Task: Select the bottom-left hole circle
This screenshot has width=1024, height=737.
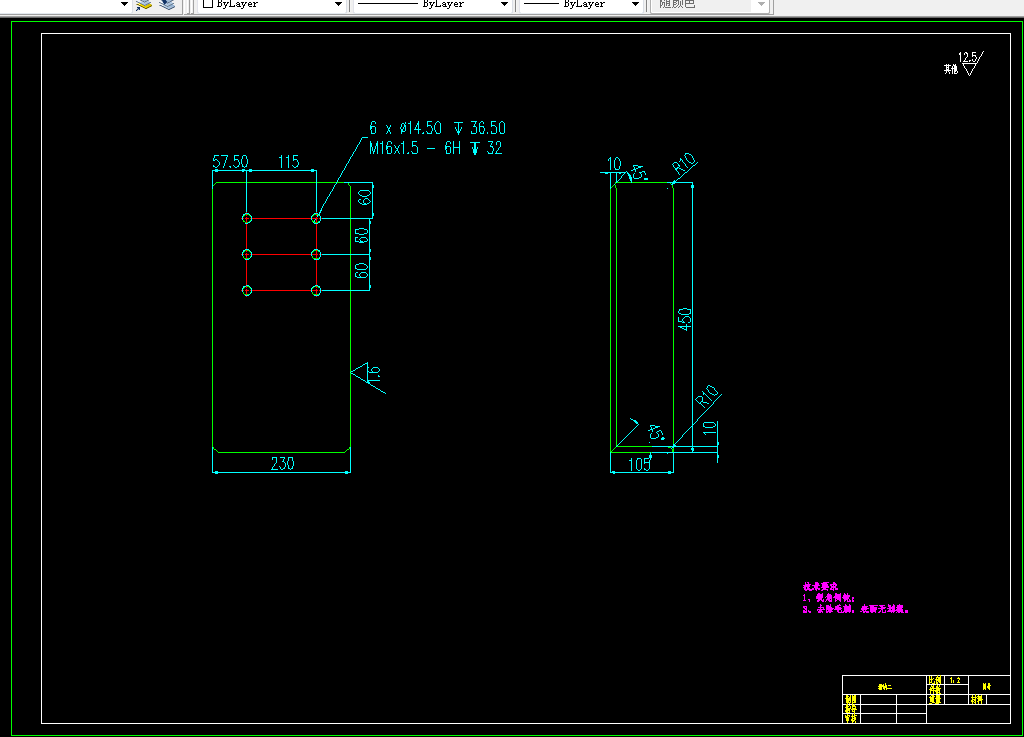Action: point(247,290)
